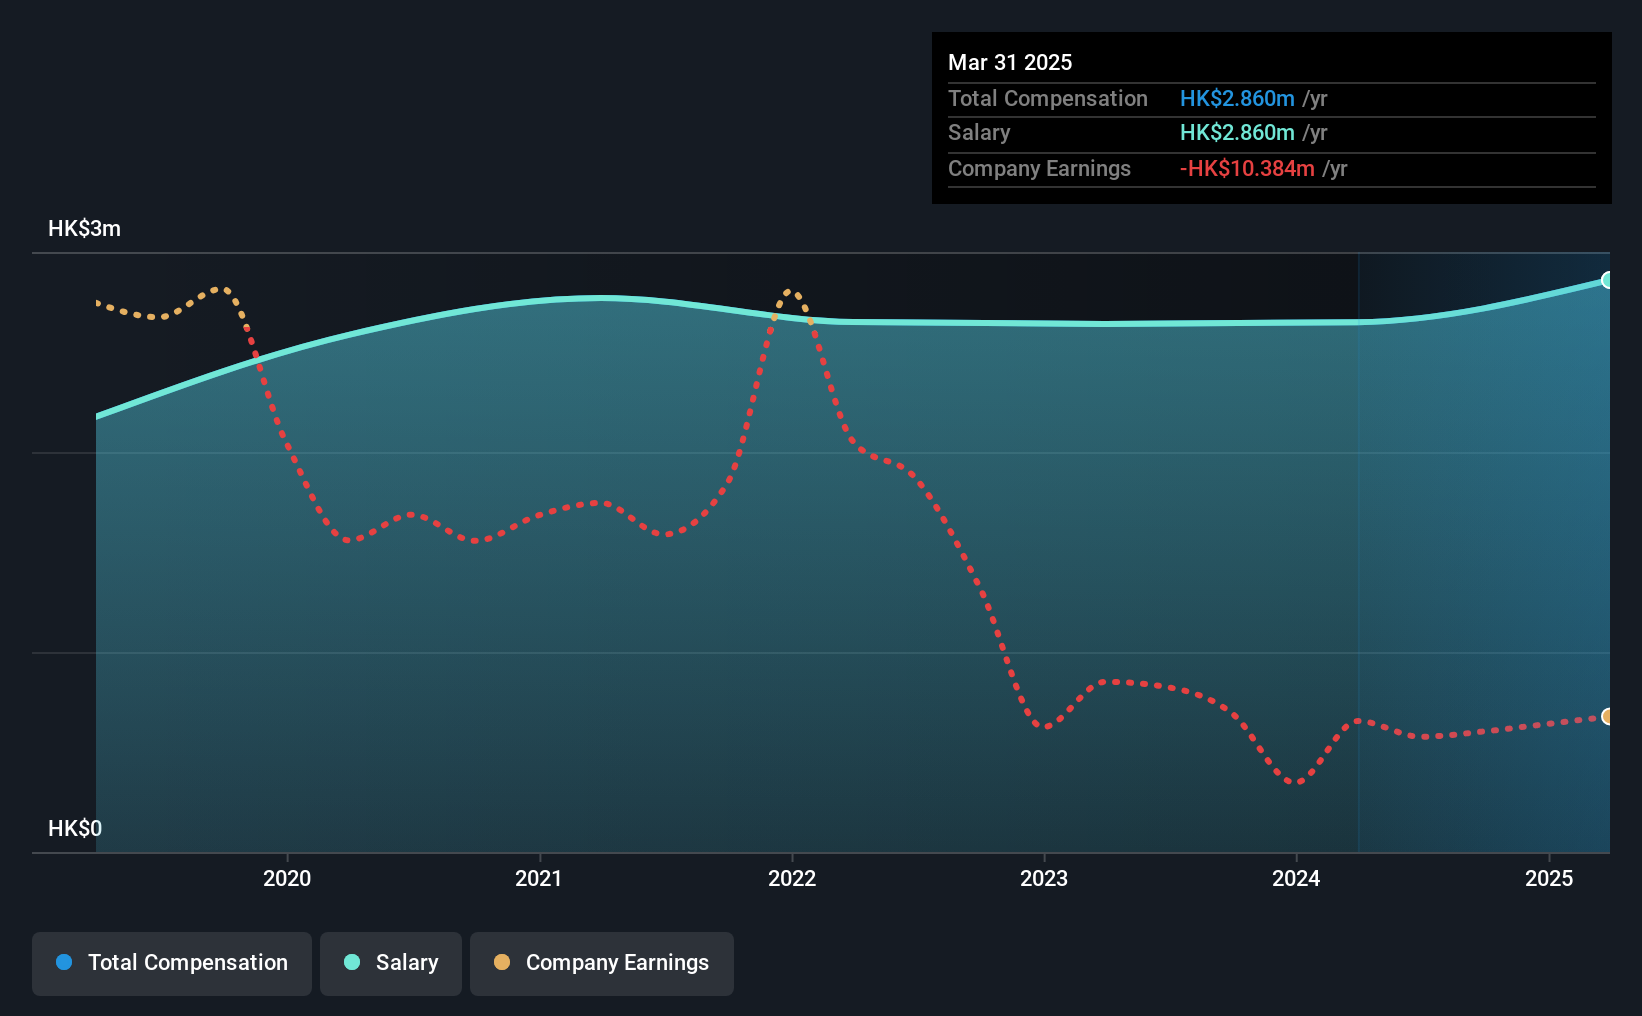Click the 2020 x-axis label
1642x1016 pixels.
(287, 878)
